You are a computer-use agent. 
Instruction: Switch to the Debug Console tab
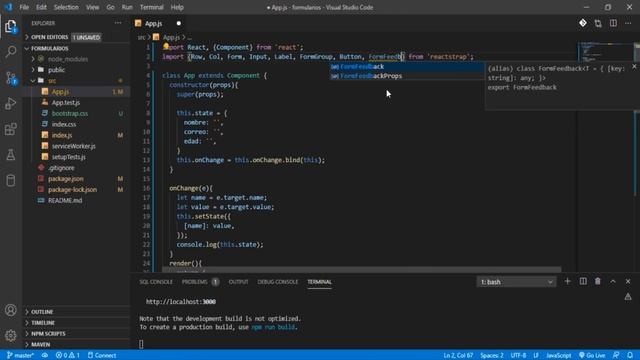pos(278,282)
